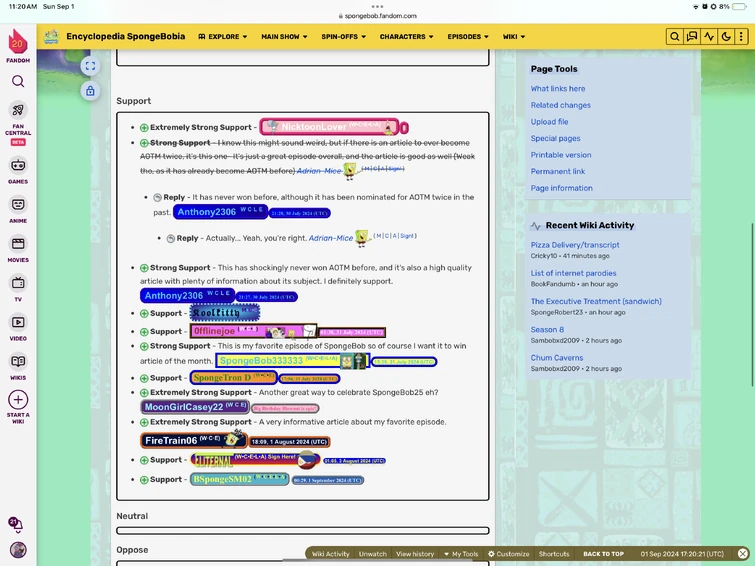755x566 pixels.
Task: Open Offlinejoe user signature
Action: click(x=253, y=331)
